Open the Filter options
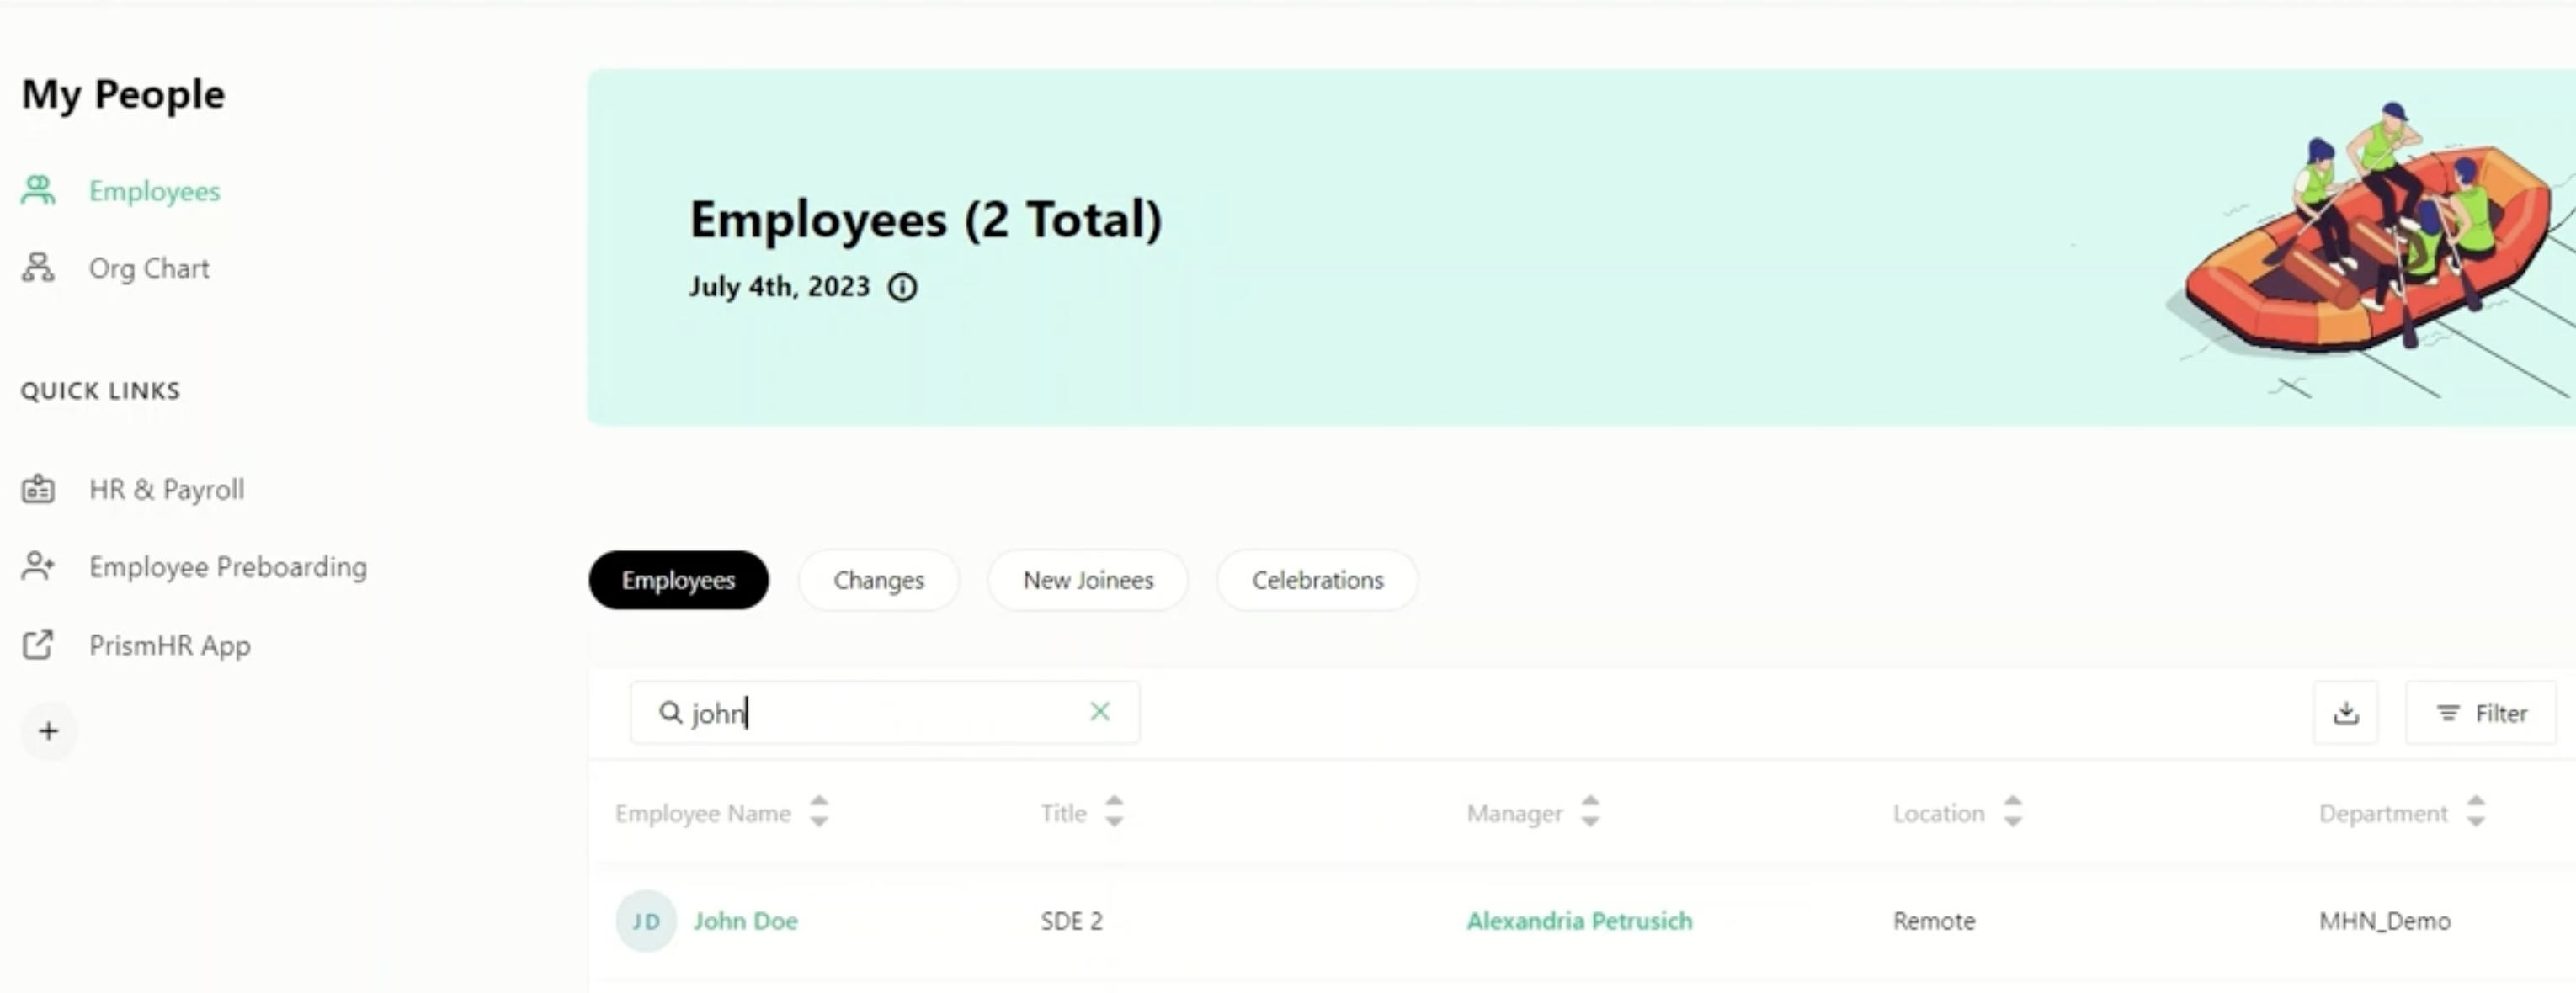 coord(2481,713)
